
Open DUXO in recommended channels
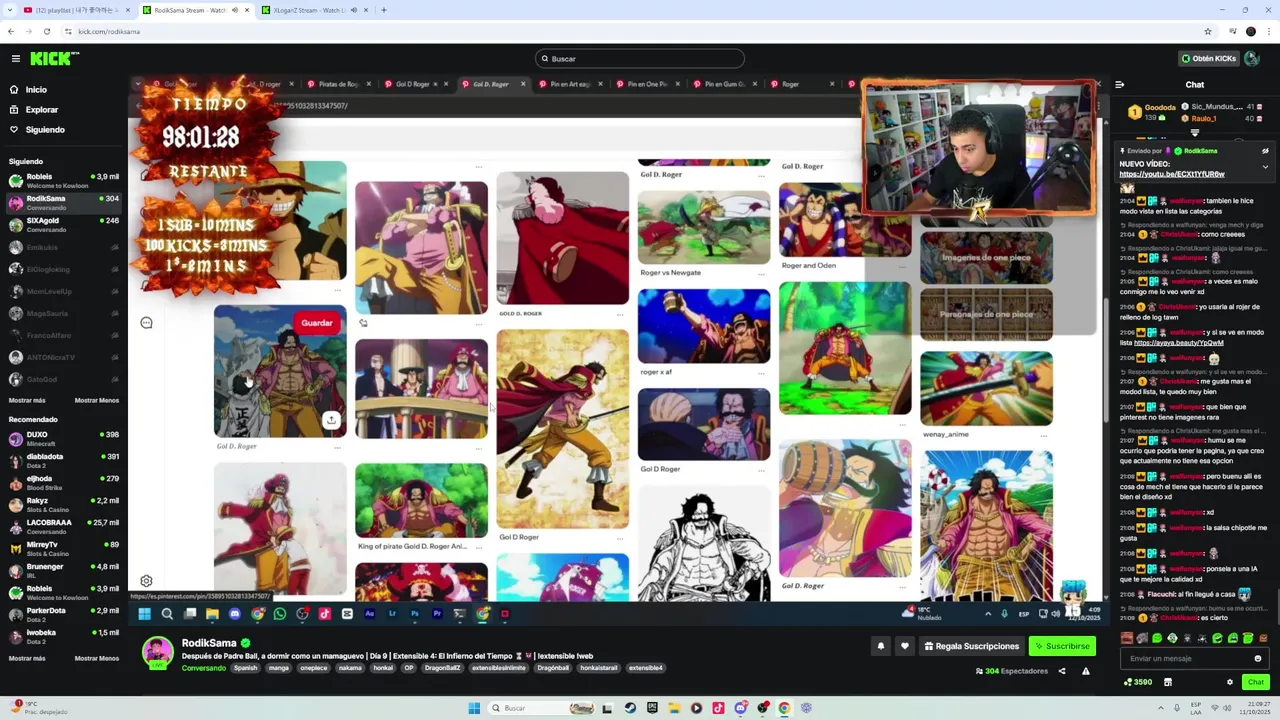[62, 438]
